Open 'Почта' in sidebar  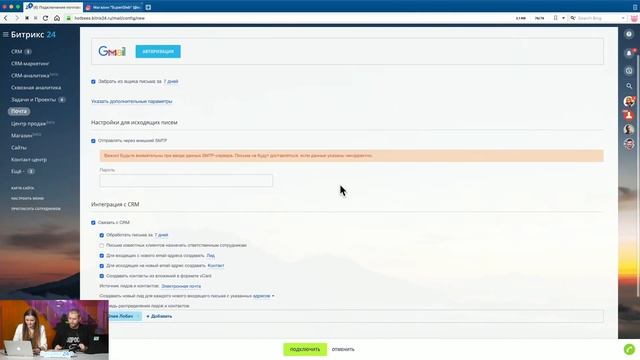(x=19, y=111)
